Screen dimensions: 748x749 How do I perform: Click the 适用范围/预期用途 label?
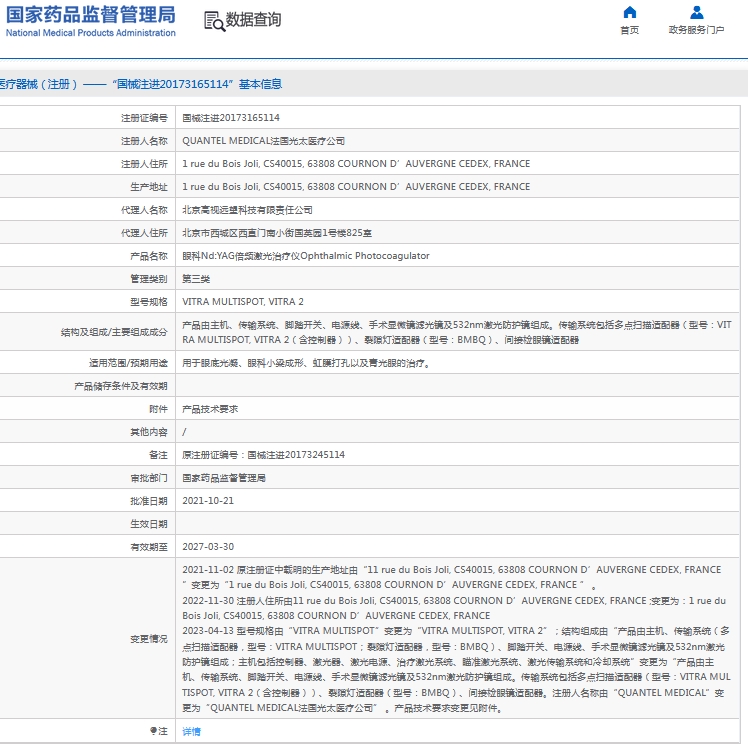(128, 363)
